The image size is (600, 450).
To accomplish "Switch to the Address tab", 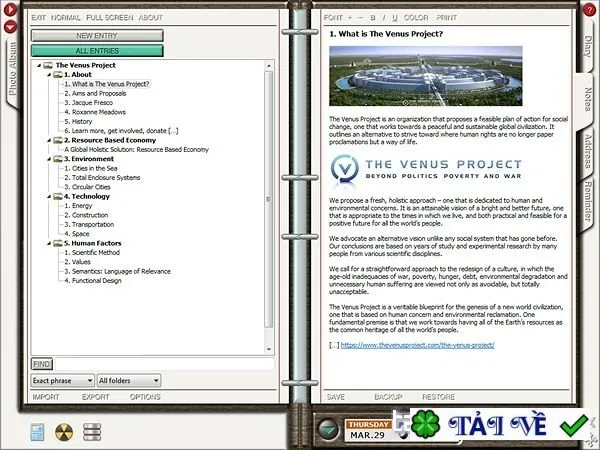I will [588, 152].
